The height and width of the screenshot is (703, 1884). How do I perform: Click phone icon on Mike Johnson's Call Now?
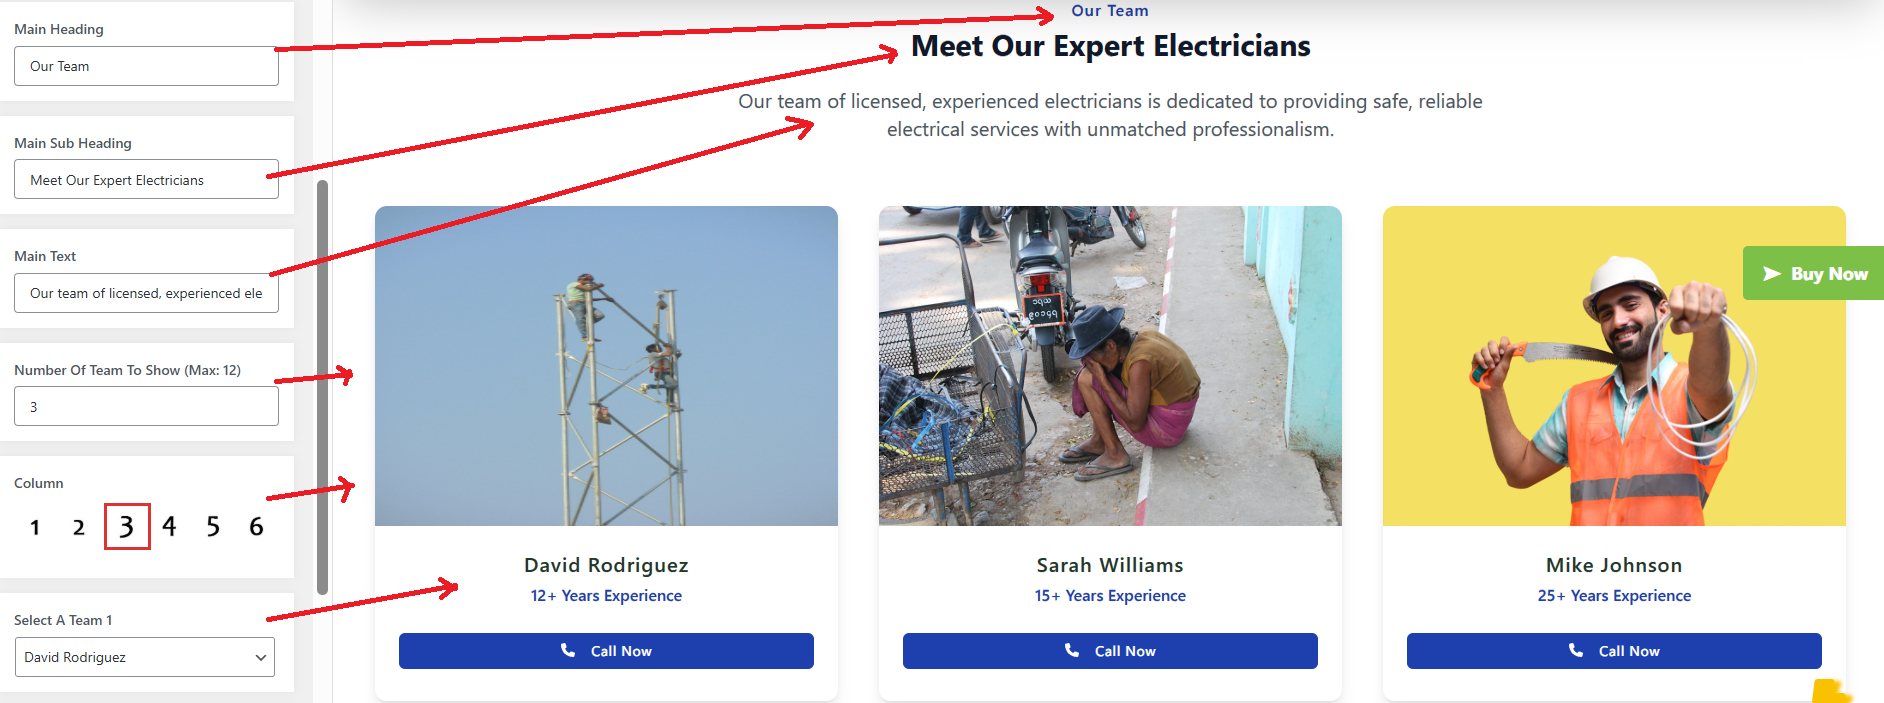point(1576,650)
